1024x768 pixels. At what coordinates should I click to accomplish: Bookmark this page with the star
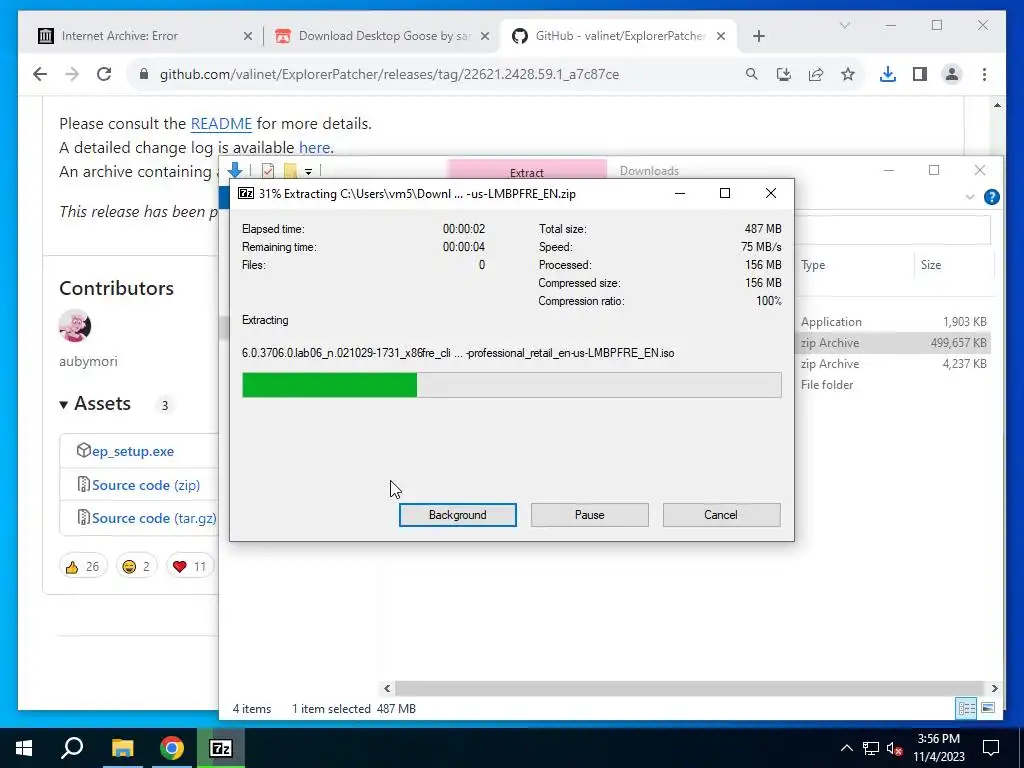[848, 74]
